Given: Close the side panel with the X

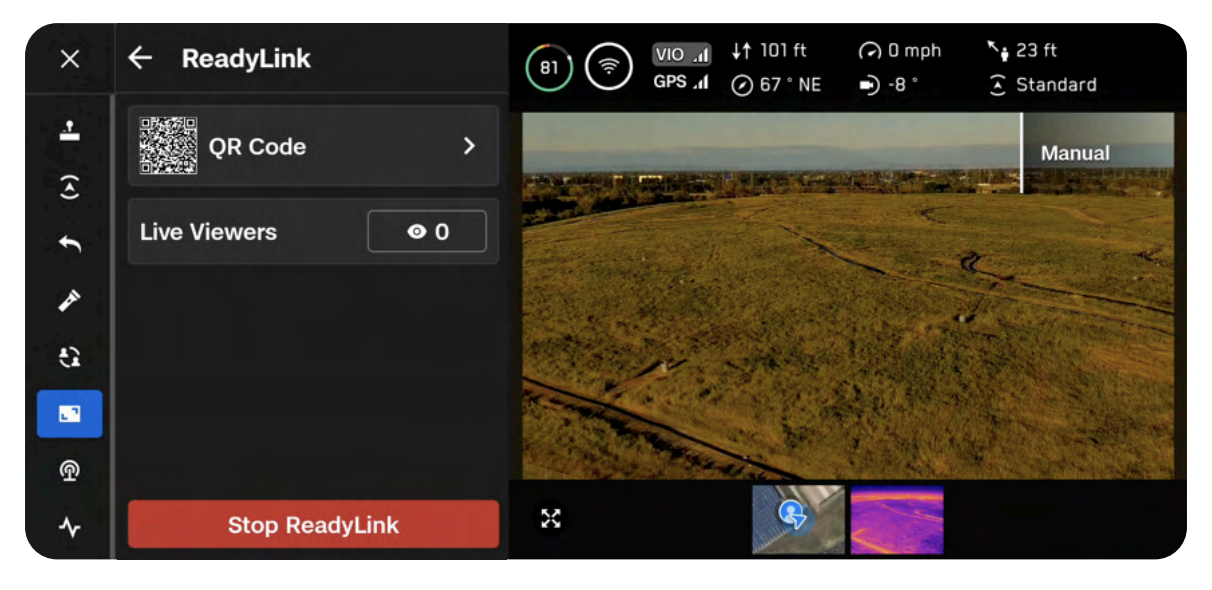Looking at the screenshot, I should point(69,59).
